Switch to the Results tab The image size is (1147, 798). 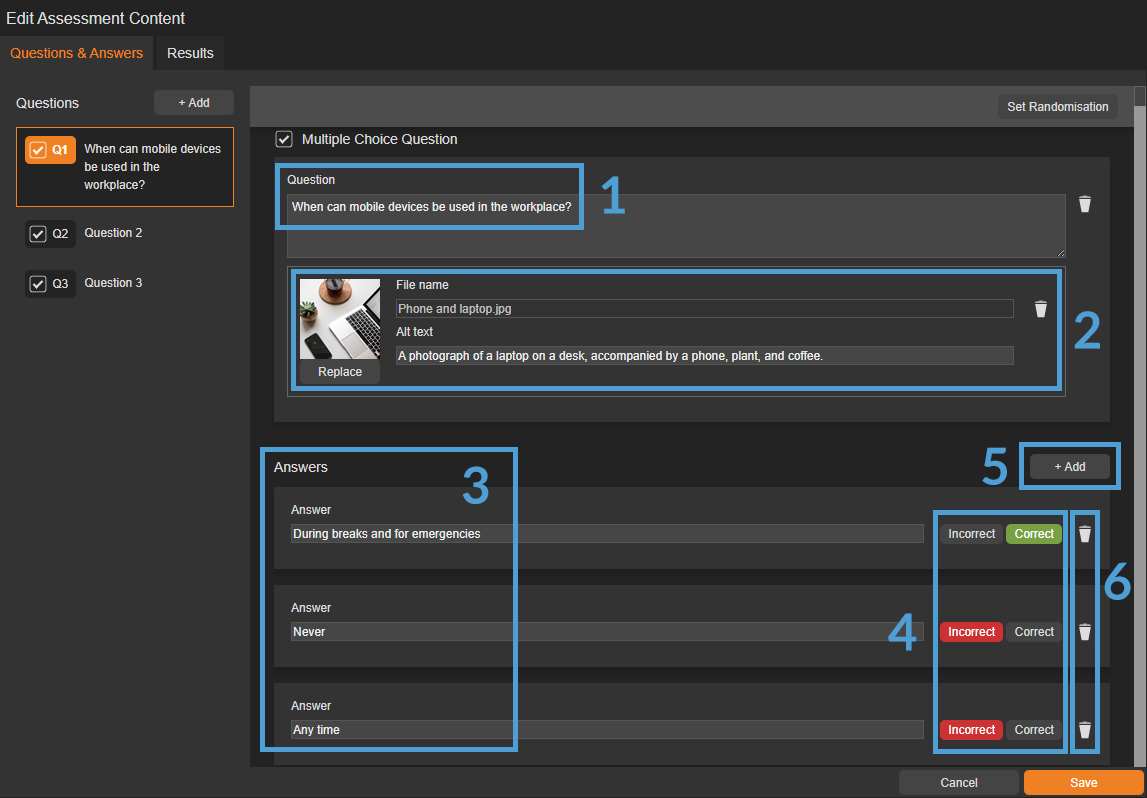click(190, 53)
